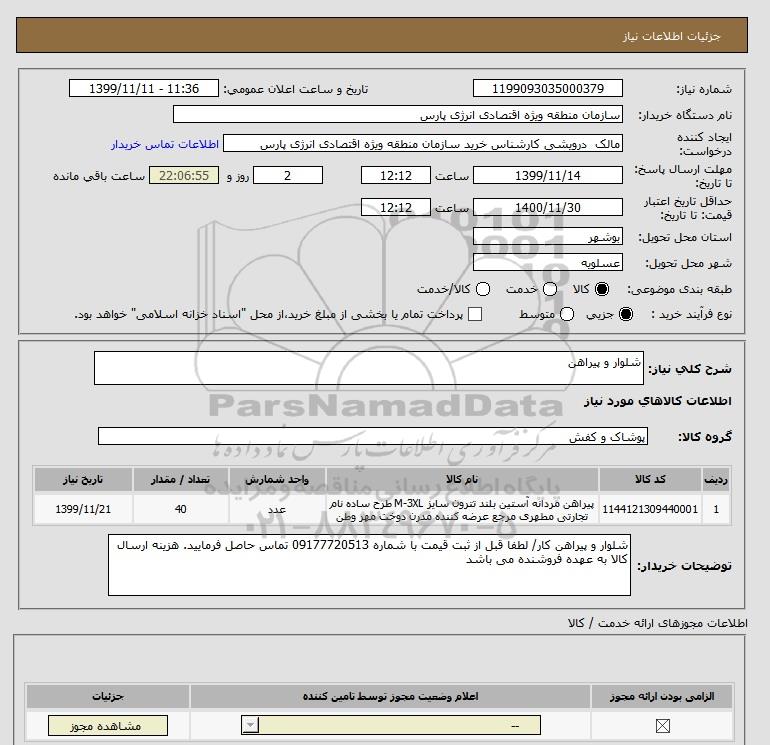Click the goods group field پوشاک و کفش
770x745 pixels.
point(373,436)
